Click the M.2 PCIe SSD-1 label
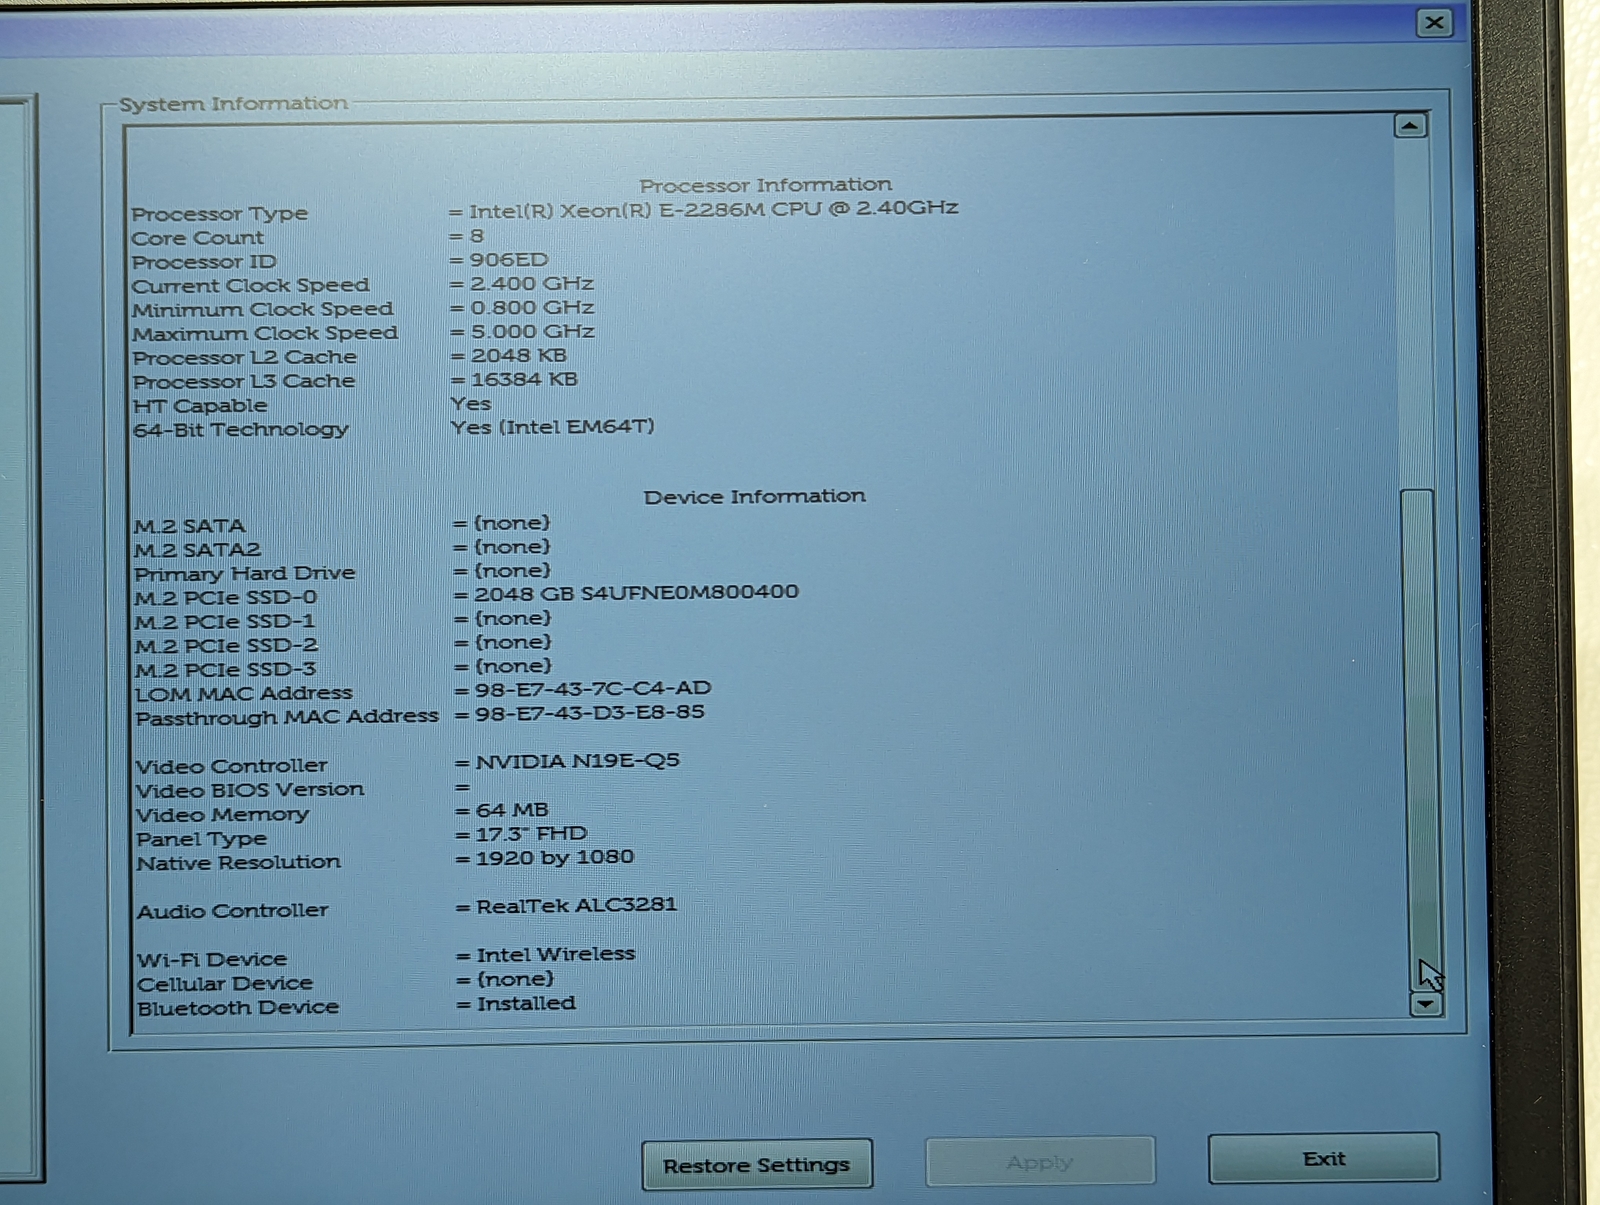 tap(225, 622)
